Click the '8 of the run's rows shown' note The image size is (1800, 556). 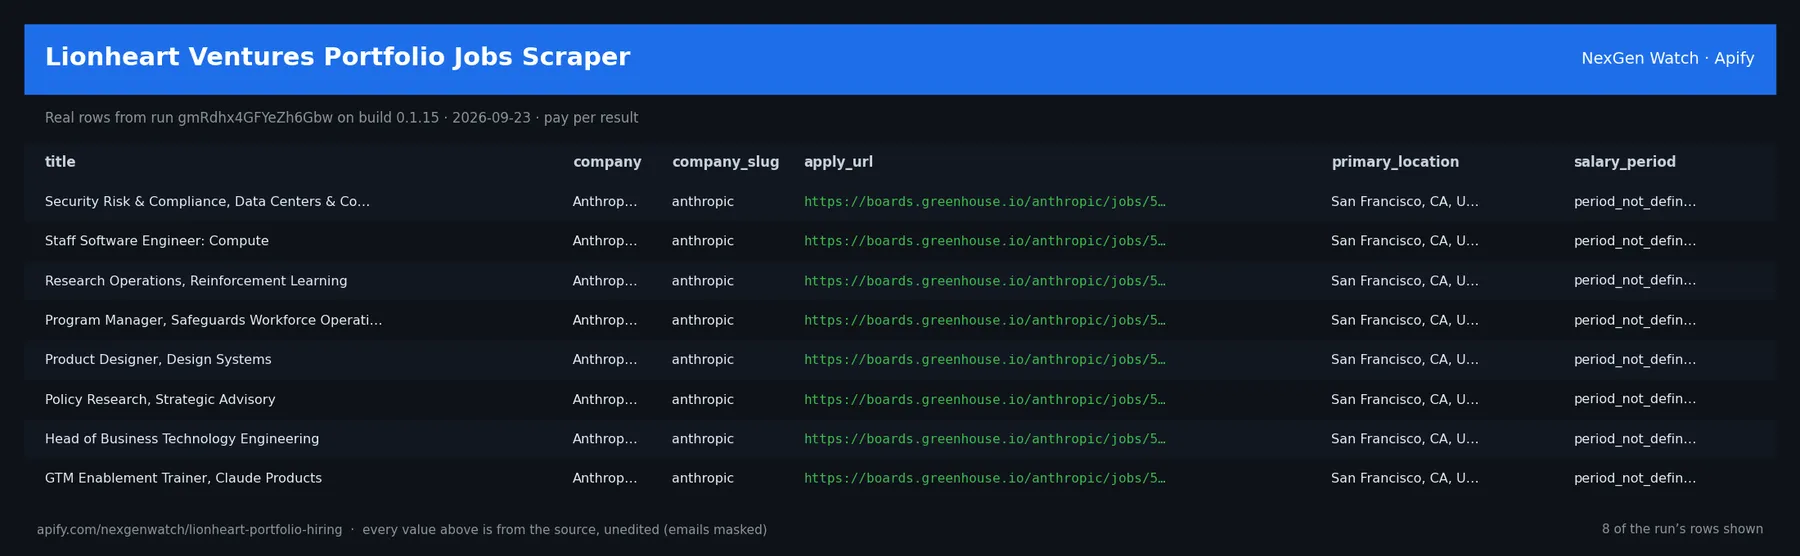pos(1682,529)
